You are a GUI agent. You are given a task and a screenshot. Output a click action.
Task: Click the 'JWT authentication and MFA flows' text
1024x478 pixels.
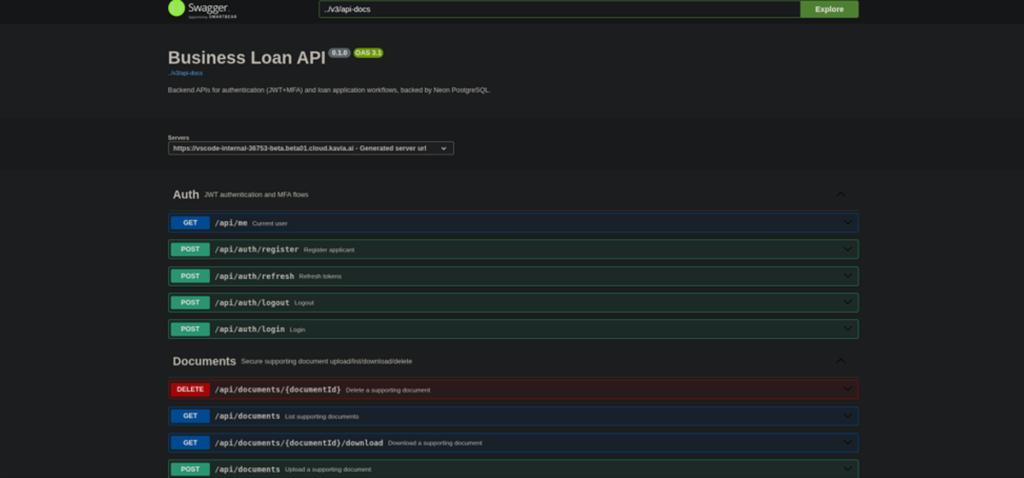point(256,195)
